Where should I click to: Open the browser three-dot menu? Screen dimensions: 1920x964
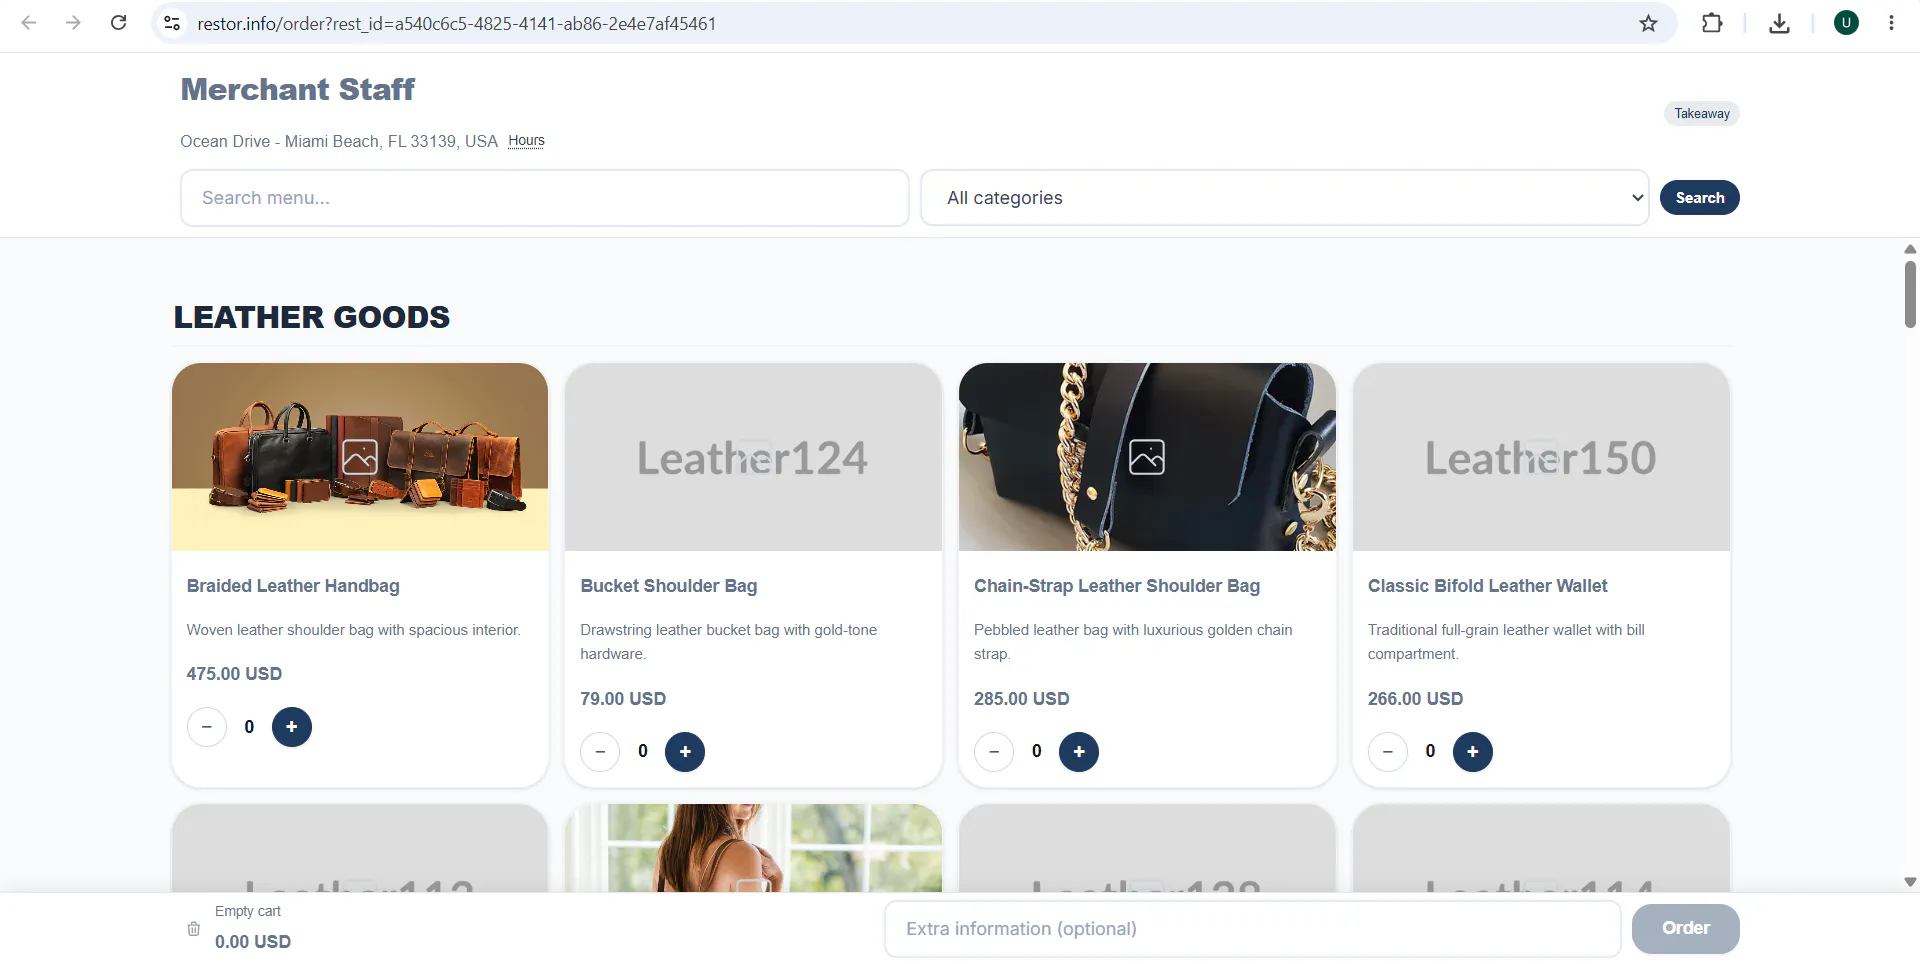[x=1891, y=23]
